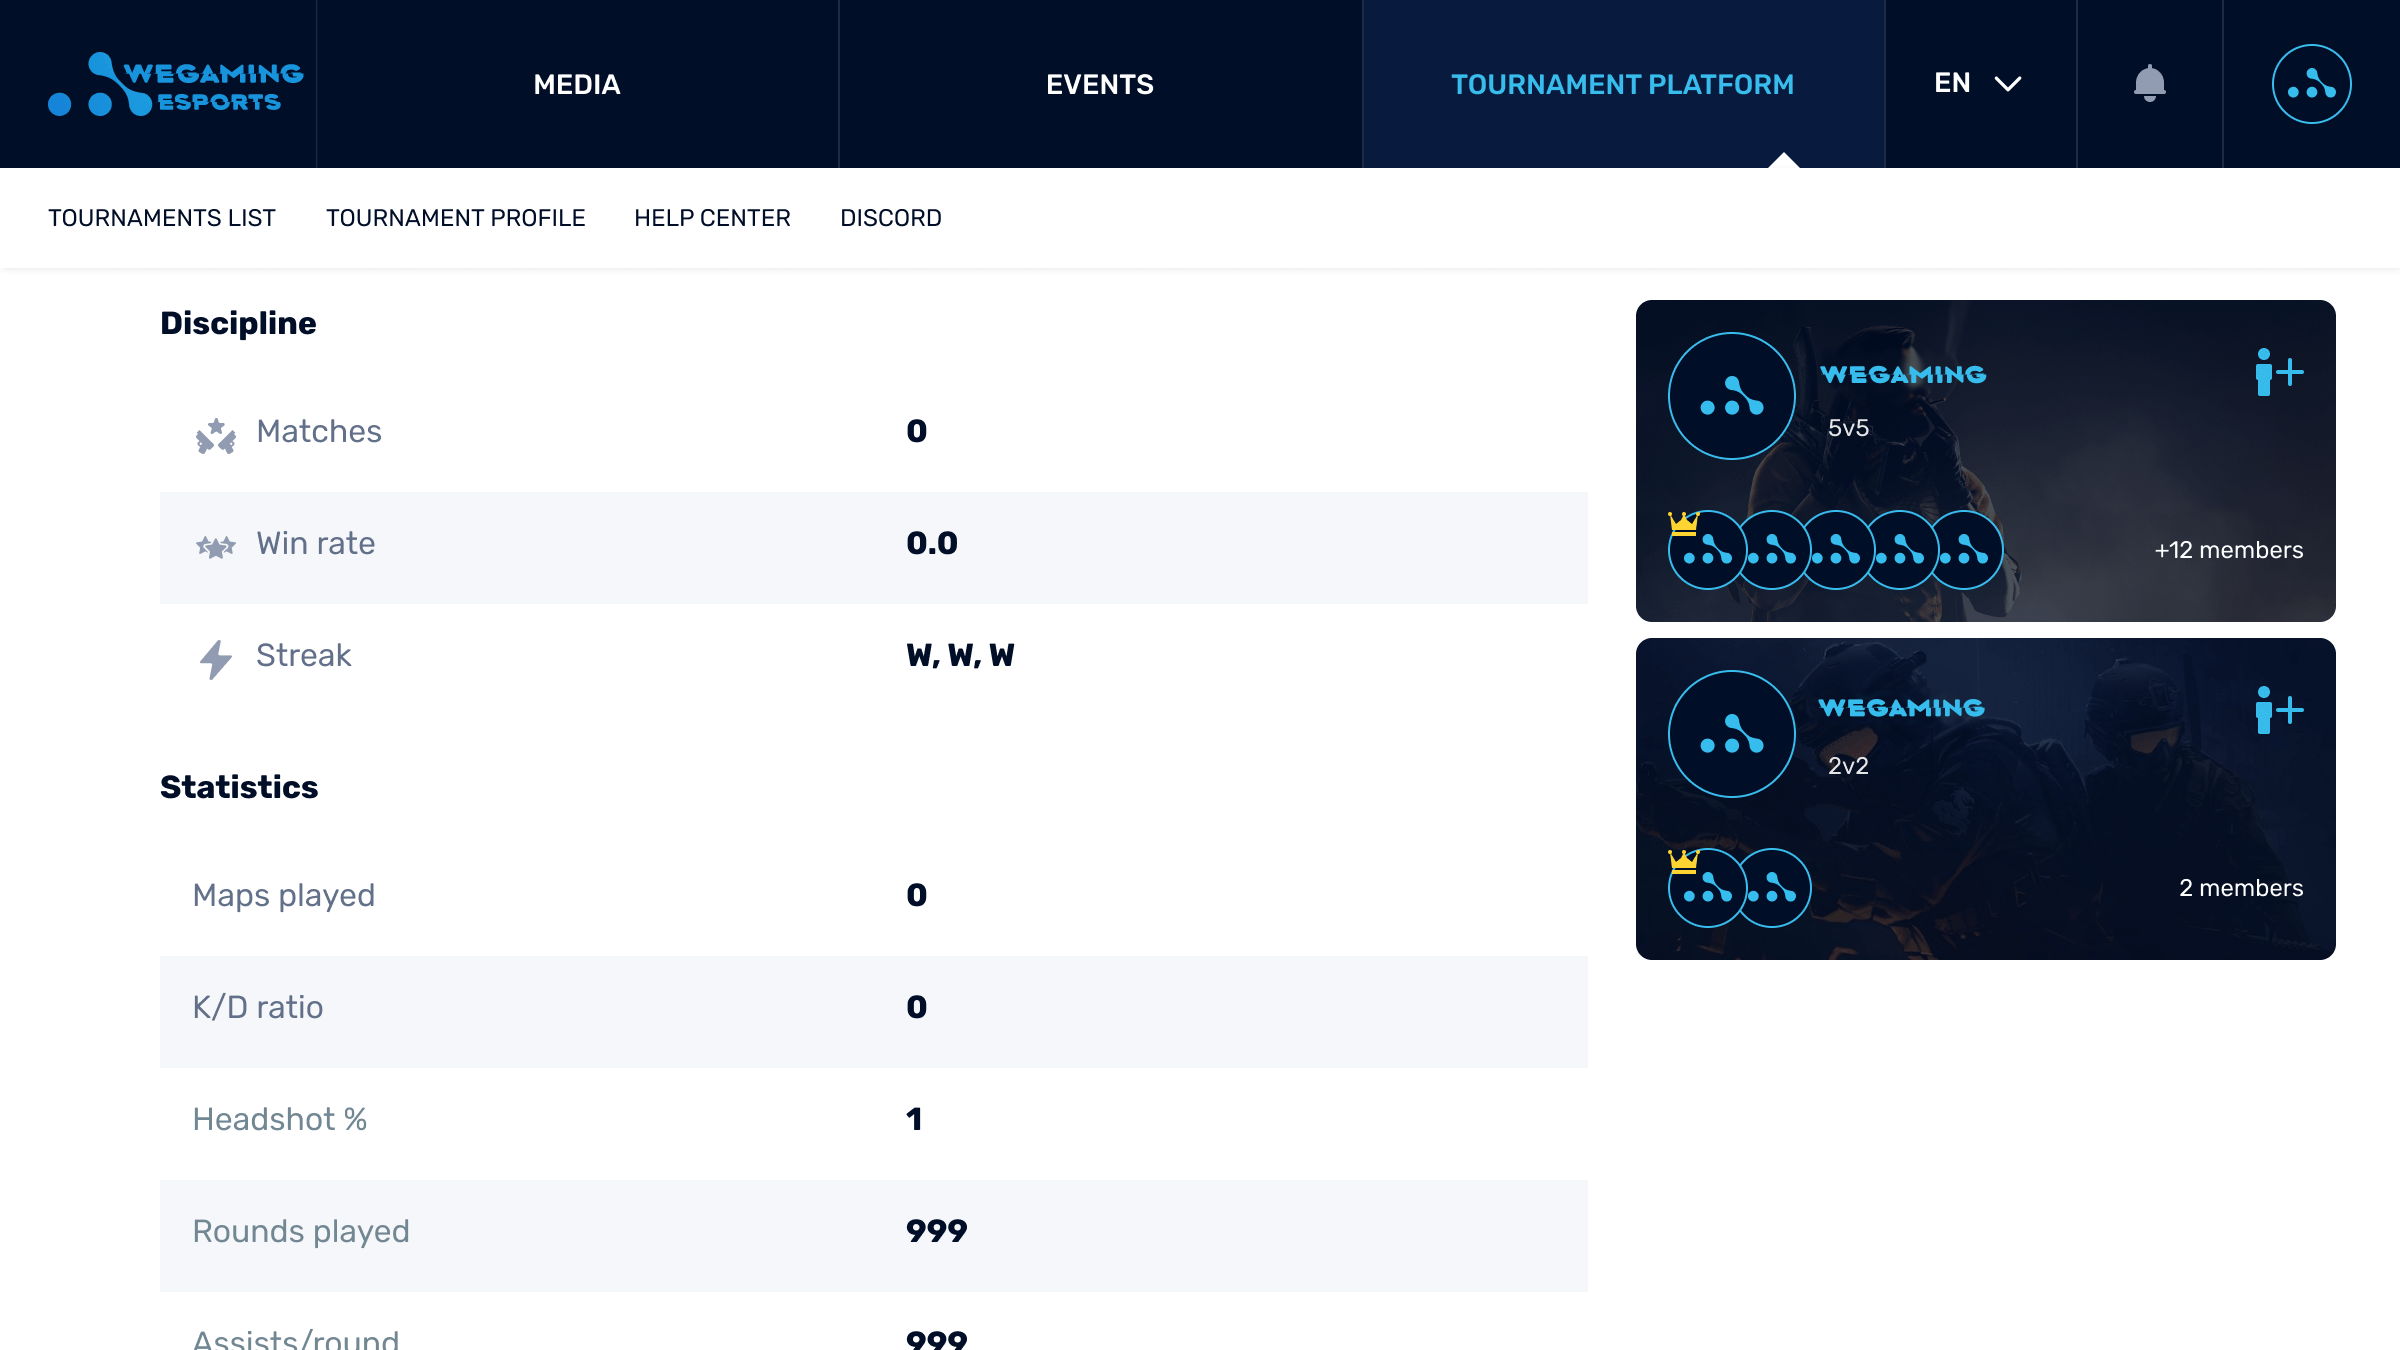Expand the EN language dropdown
Image resolution: width=2400 pixels, height=1350 pixels.
coord(1979,83)
